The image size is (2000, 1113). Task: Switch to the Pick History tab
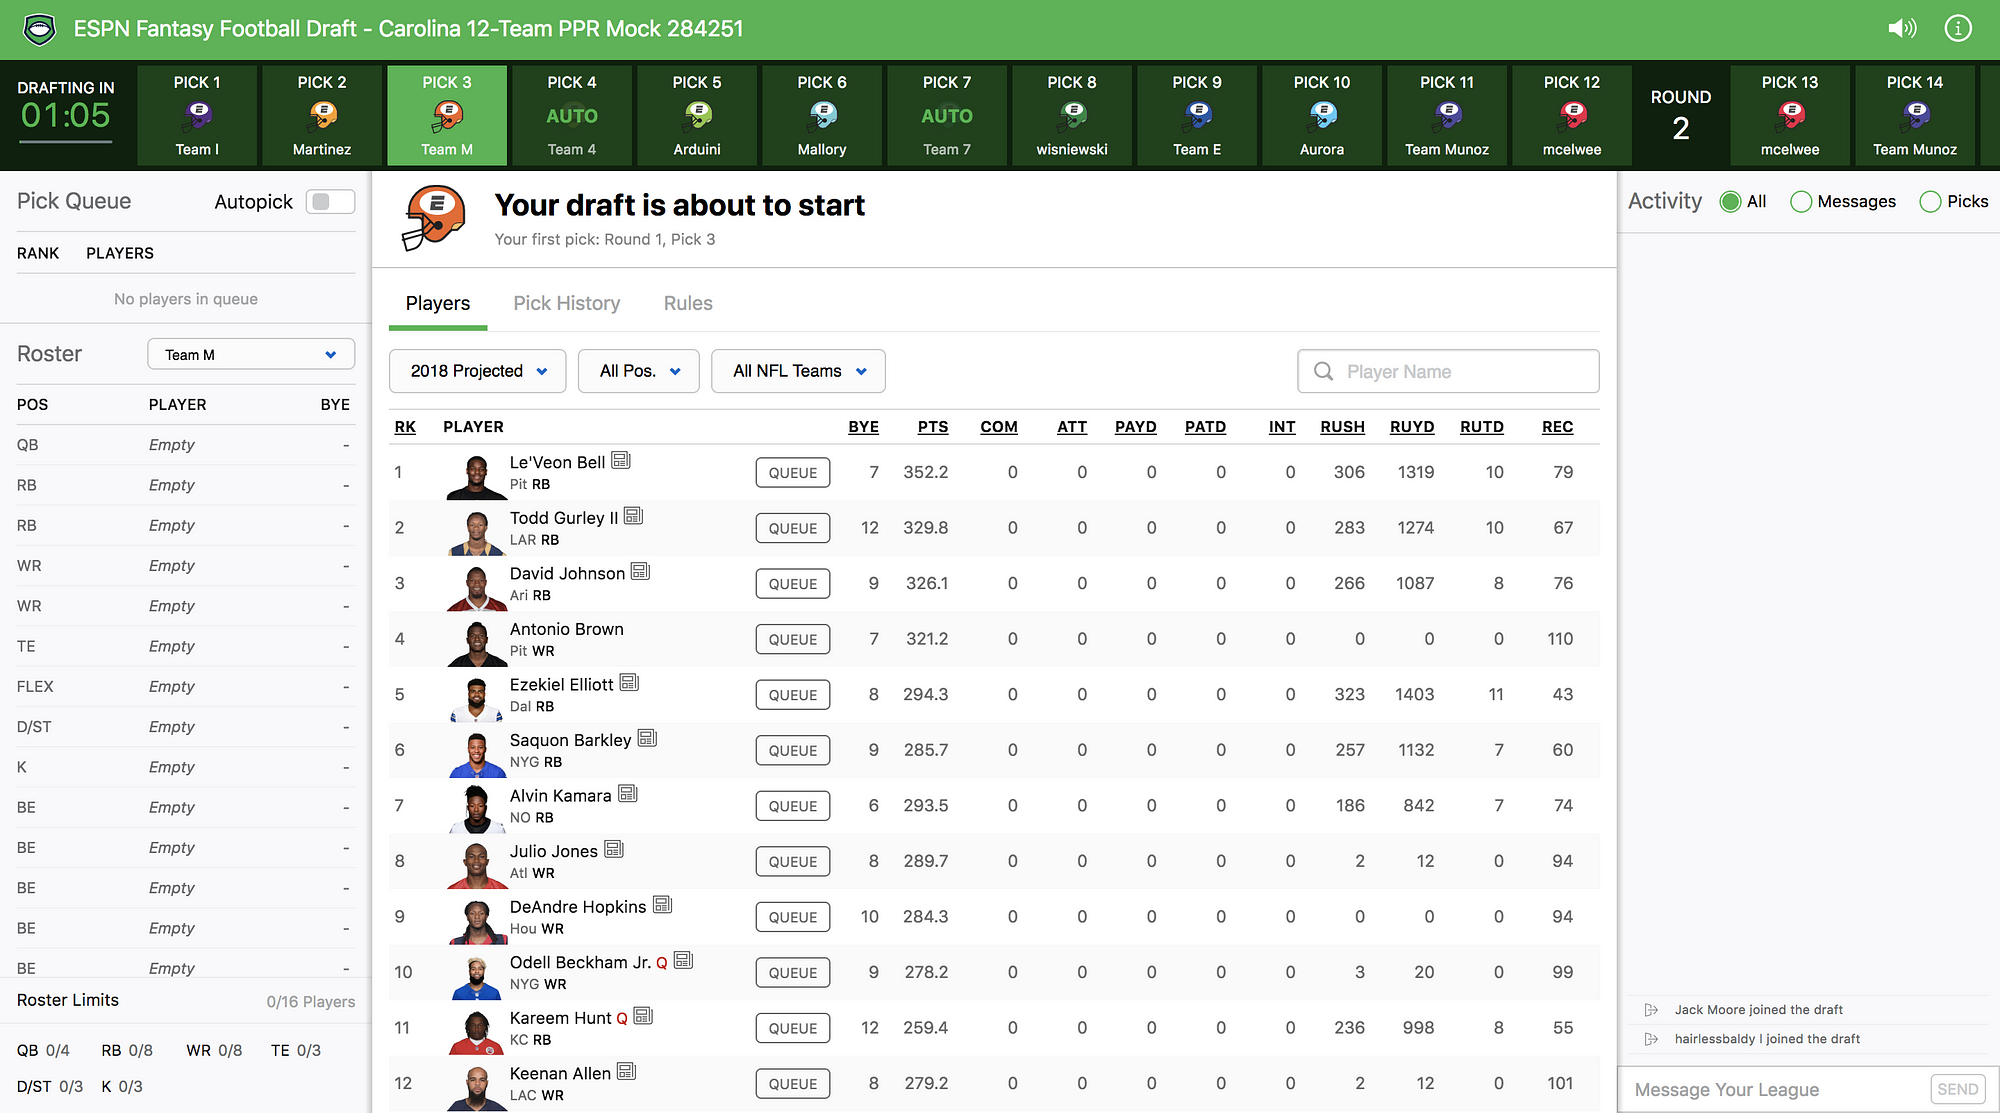click(566, 303)
